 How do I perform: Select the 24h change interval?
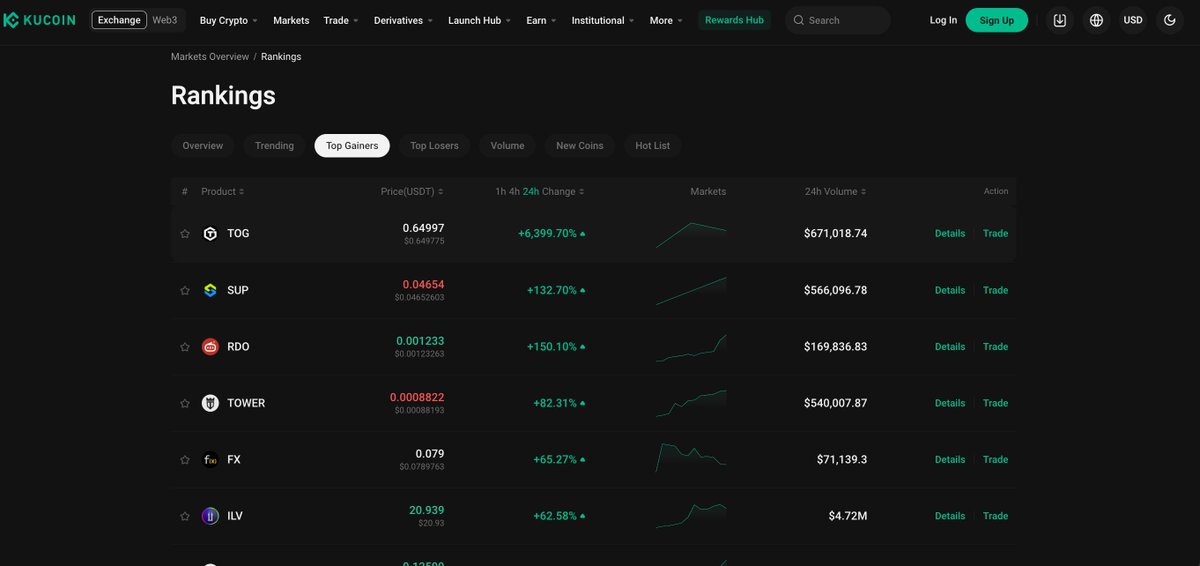pyautogui.click(x=530, y=191)
